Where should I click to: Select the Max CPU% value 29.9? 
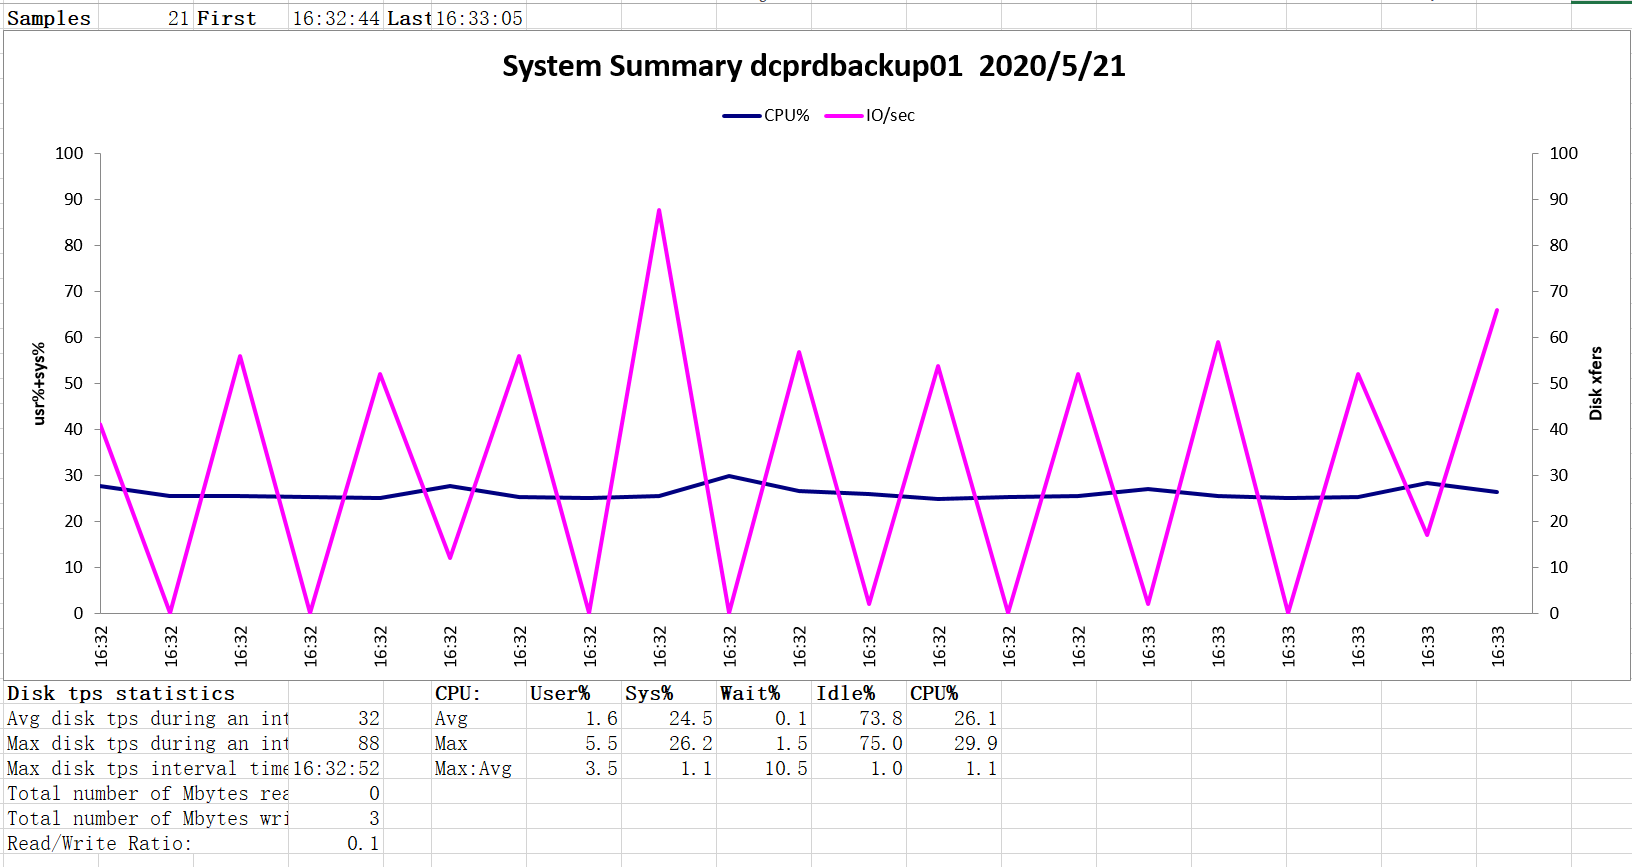click(x=954, y=743)
